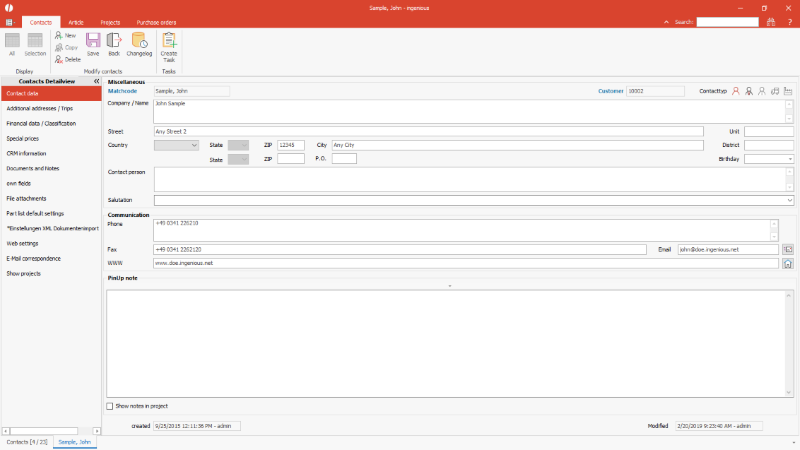Viewport: 800px width, 450px height.
Task: Collapse the Contacts Detailview panel
Action: (95, 80)
